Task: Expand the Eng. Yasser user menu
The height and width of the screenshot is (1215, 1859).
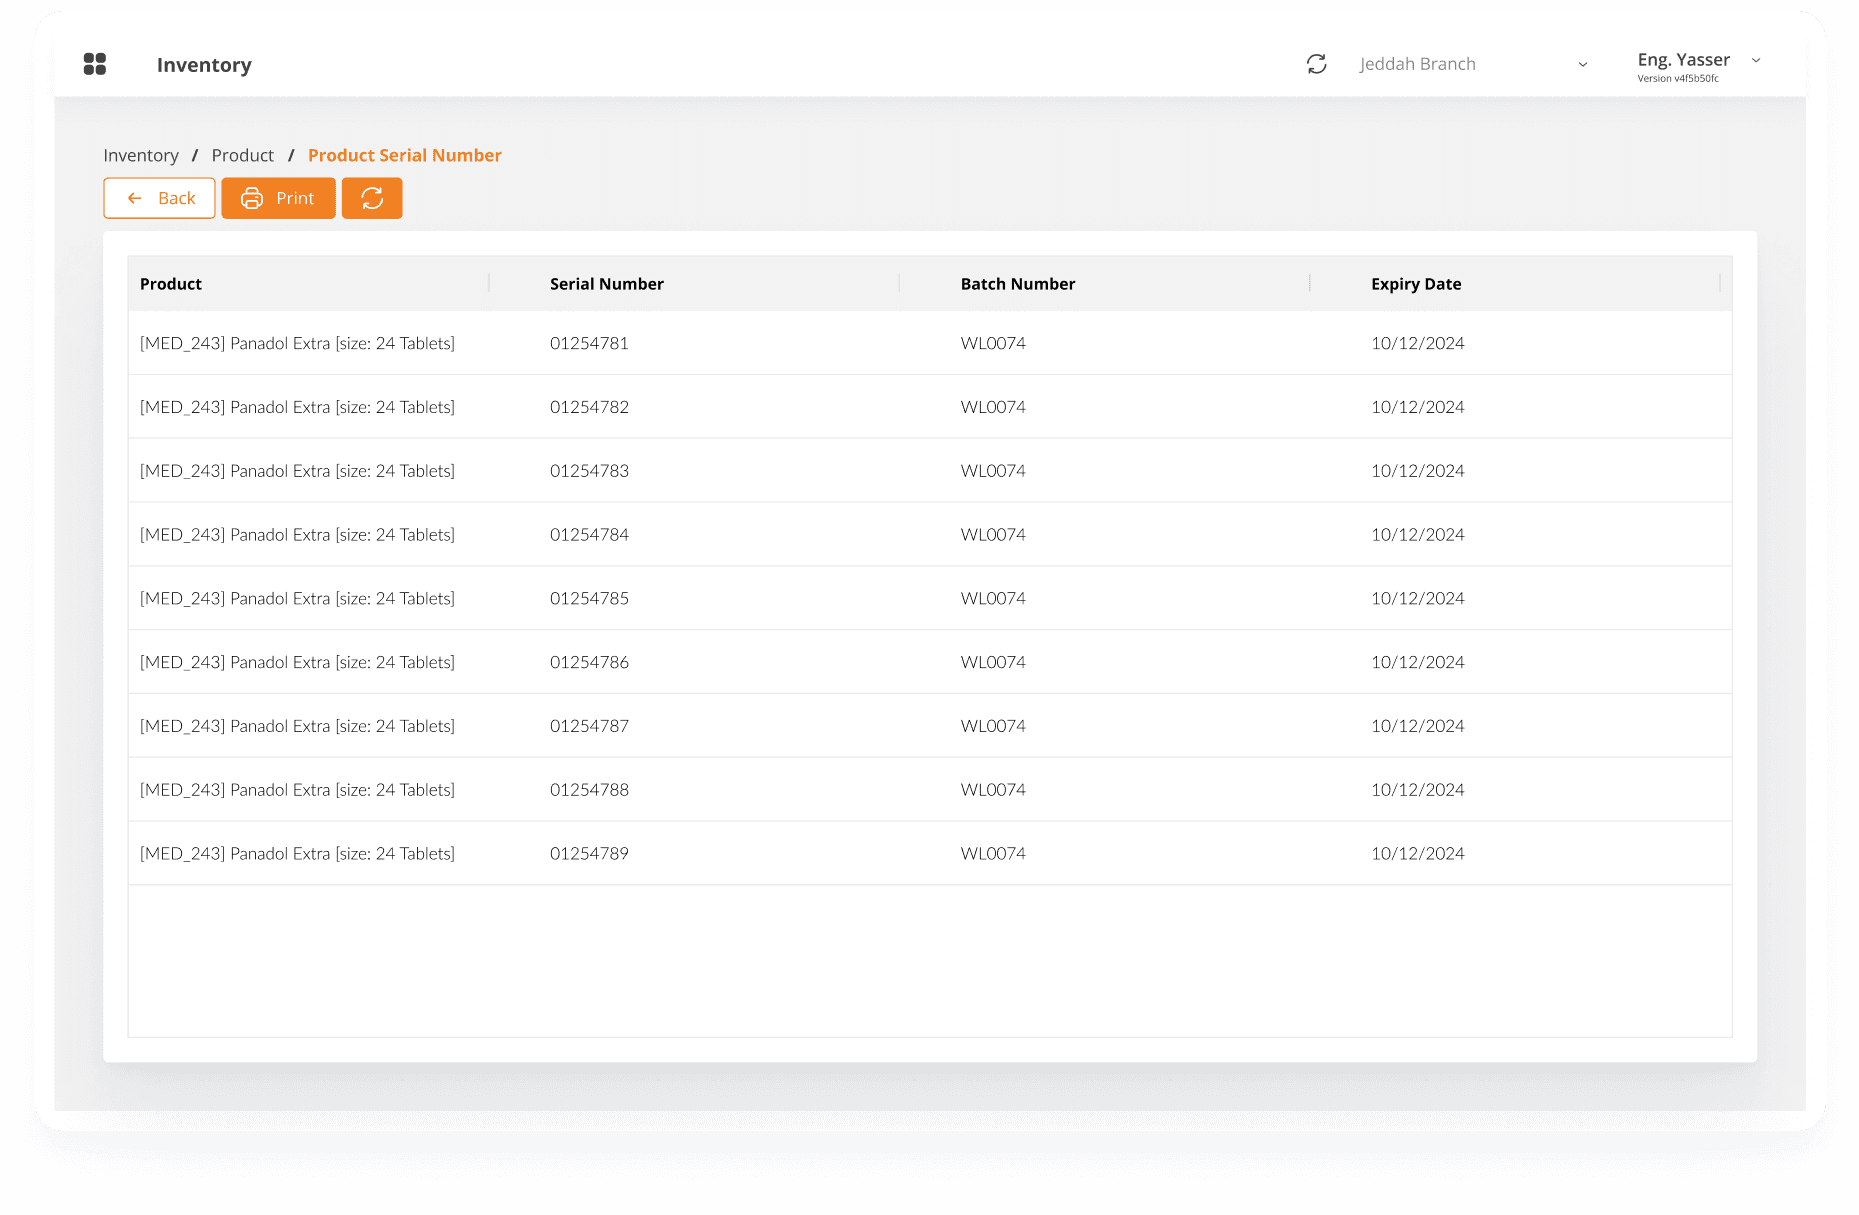Action: (1698, 64)
